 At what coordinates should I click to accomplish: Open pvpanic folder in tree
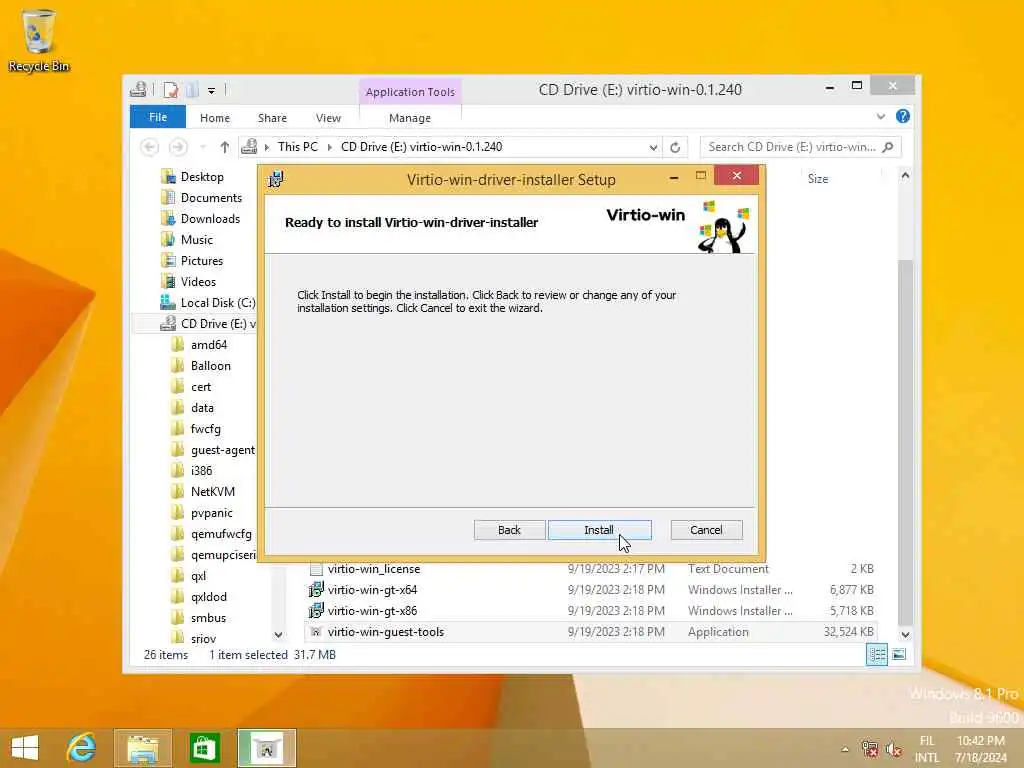211,513
